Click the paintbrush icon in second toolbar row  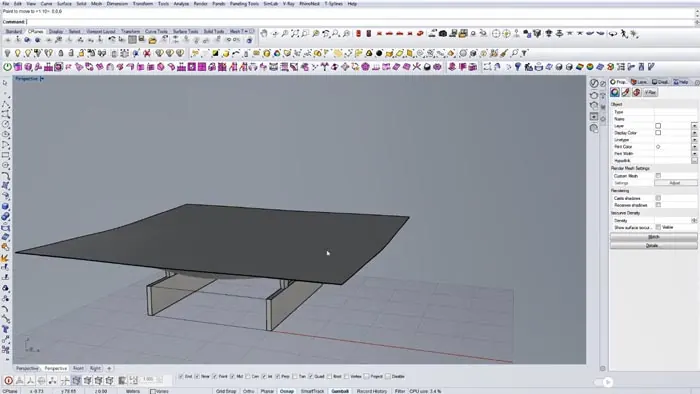(x=504, y=53)
